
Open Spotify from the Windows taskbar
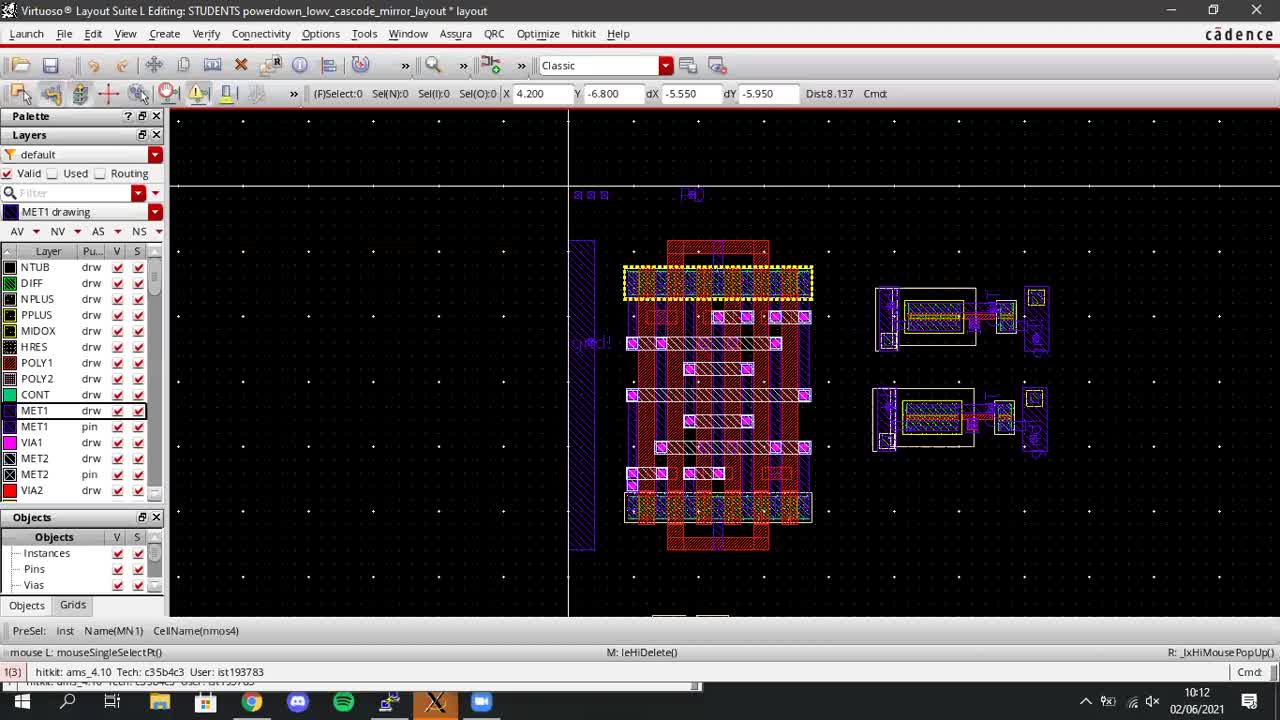coord(343,702)
